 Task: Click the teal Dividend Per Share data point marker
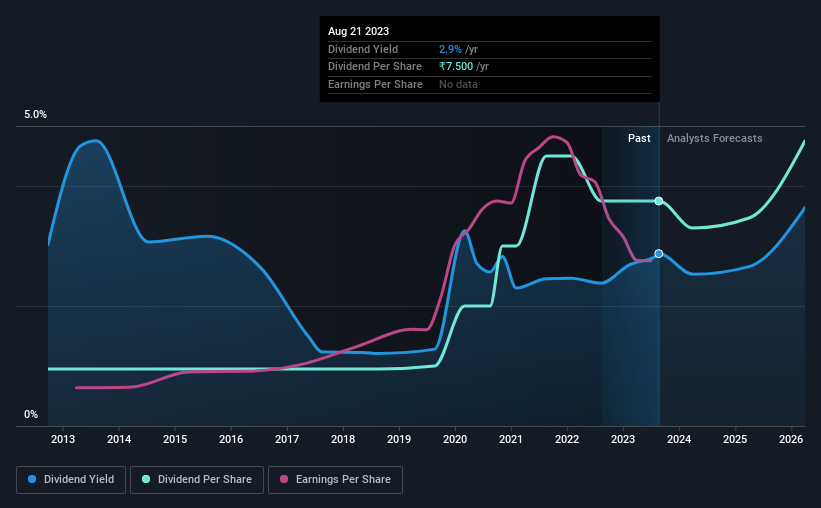[x=658, y=201]
